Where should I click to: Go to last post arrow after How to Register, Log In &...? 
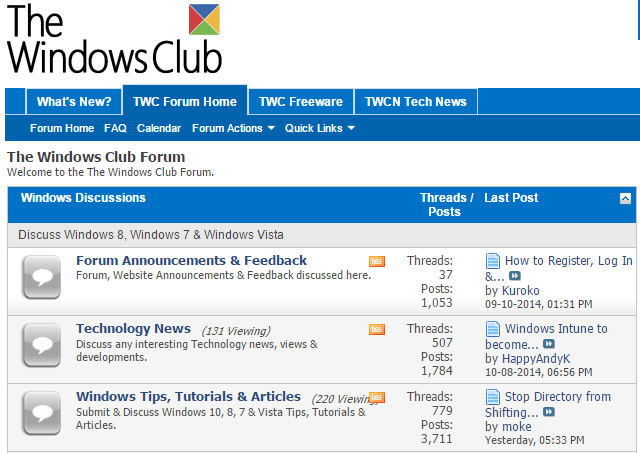coord(515,276)
